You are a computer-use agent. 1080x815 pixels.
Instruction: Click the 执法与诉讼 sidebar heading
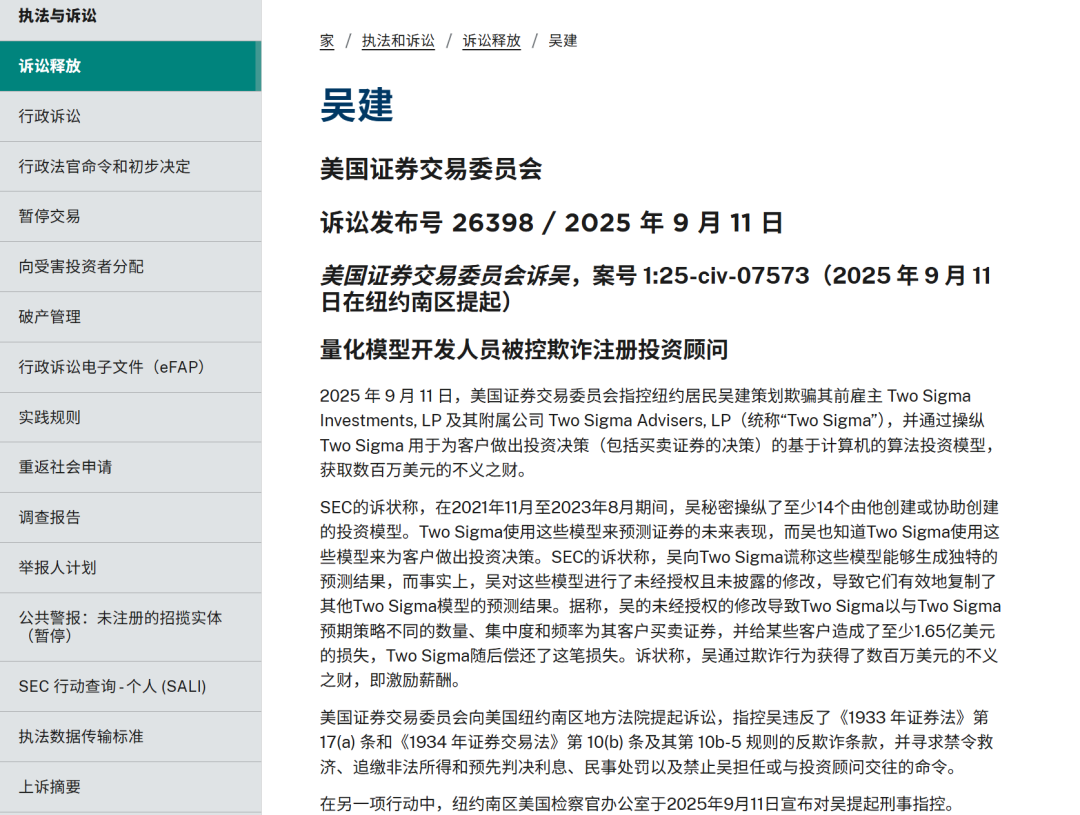pos(58,16)
